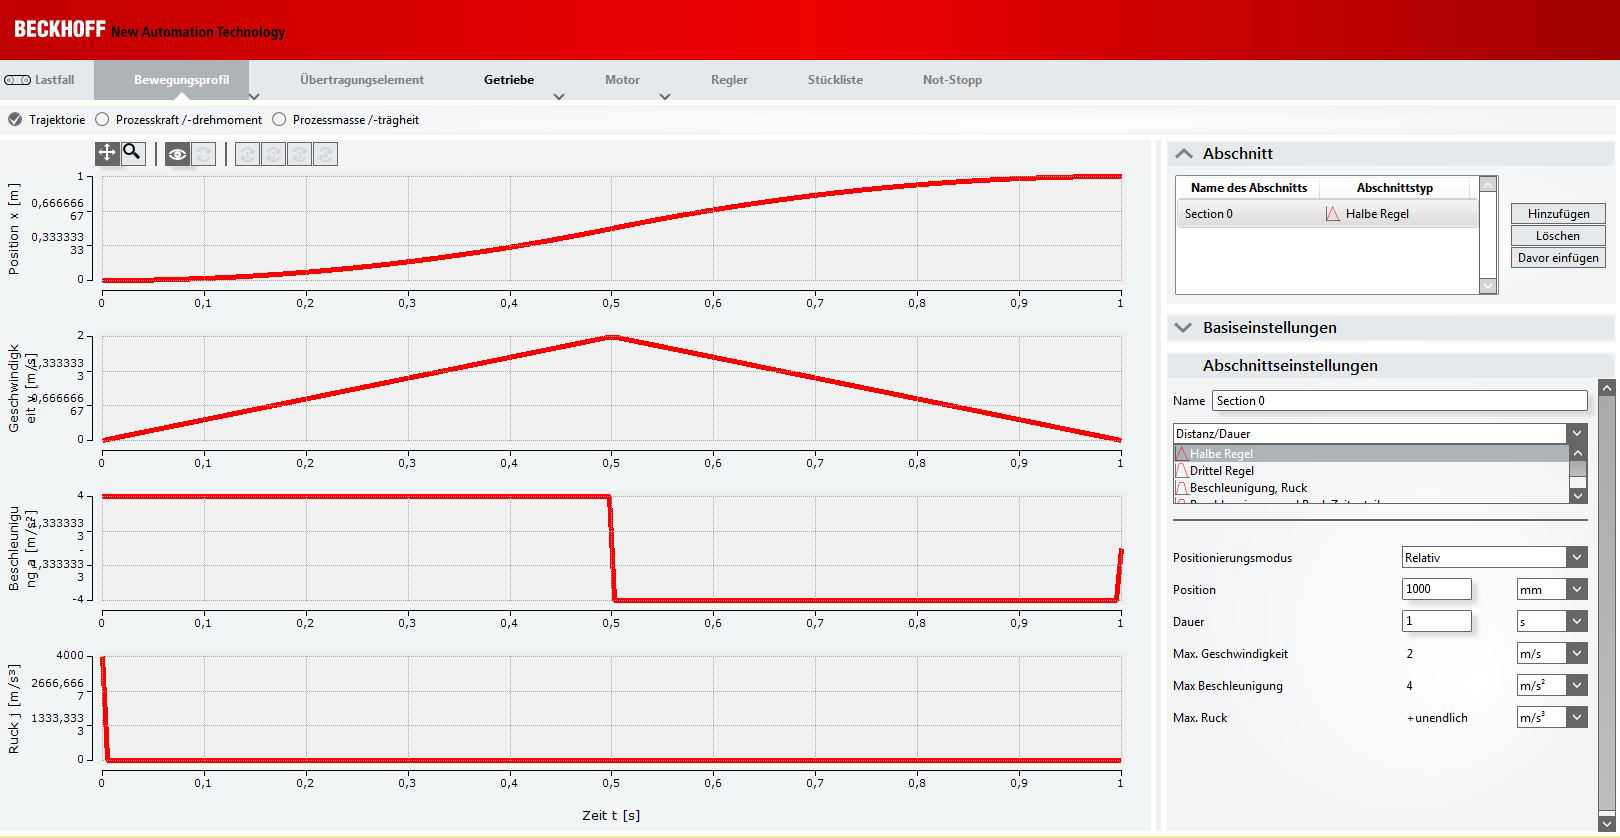The height and width of the screenshot is (838, 1620).
Task: Click the Dauer value input field
Action: pyautogui.click(x=1436, y=621)
